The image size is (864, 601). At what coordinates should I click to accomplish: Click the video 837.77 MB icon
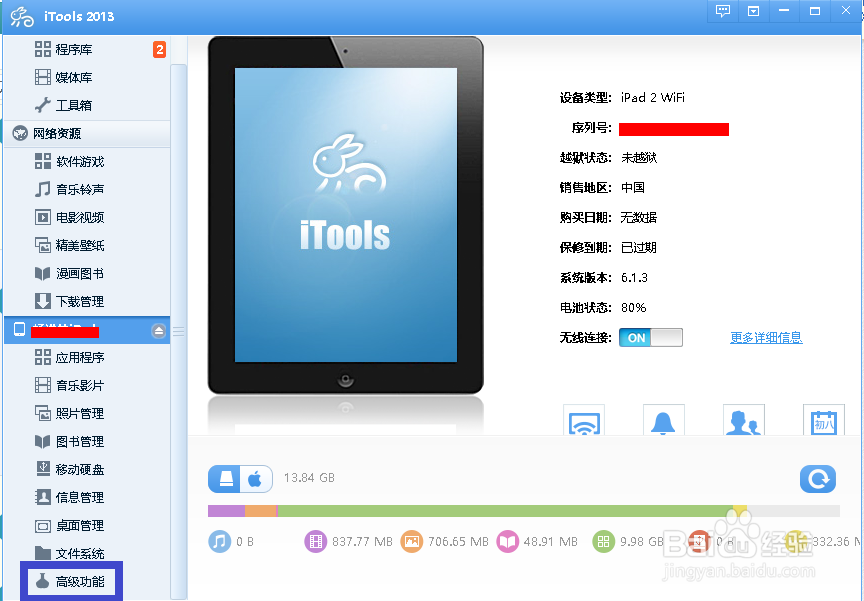coord(315,542)
